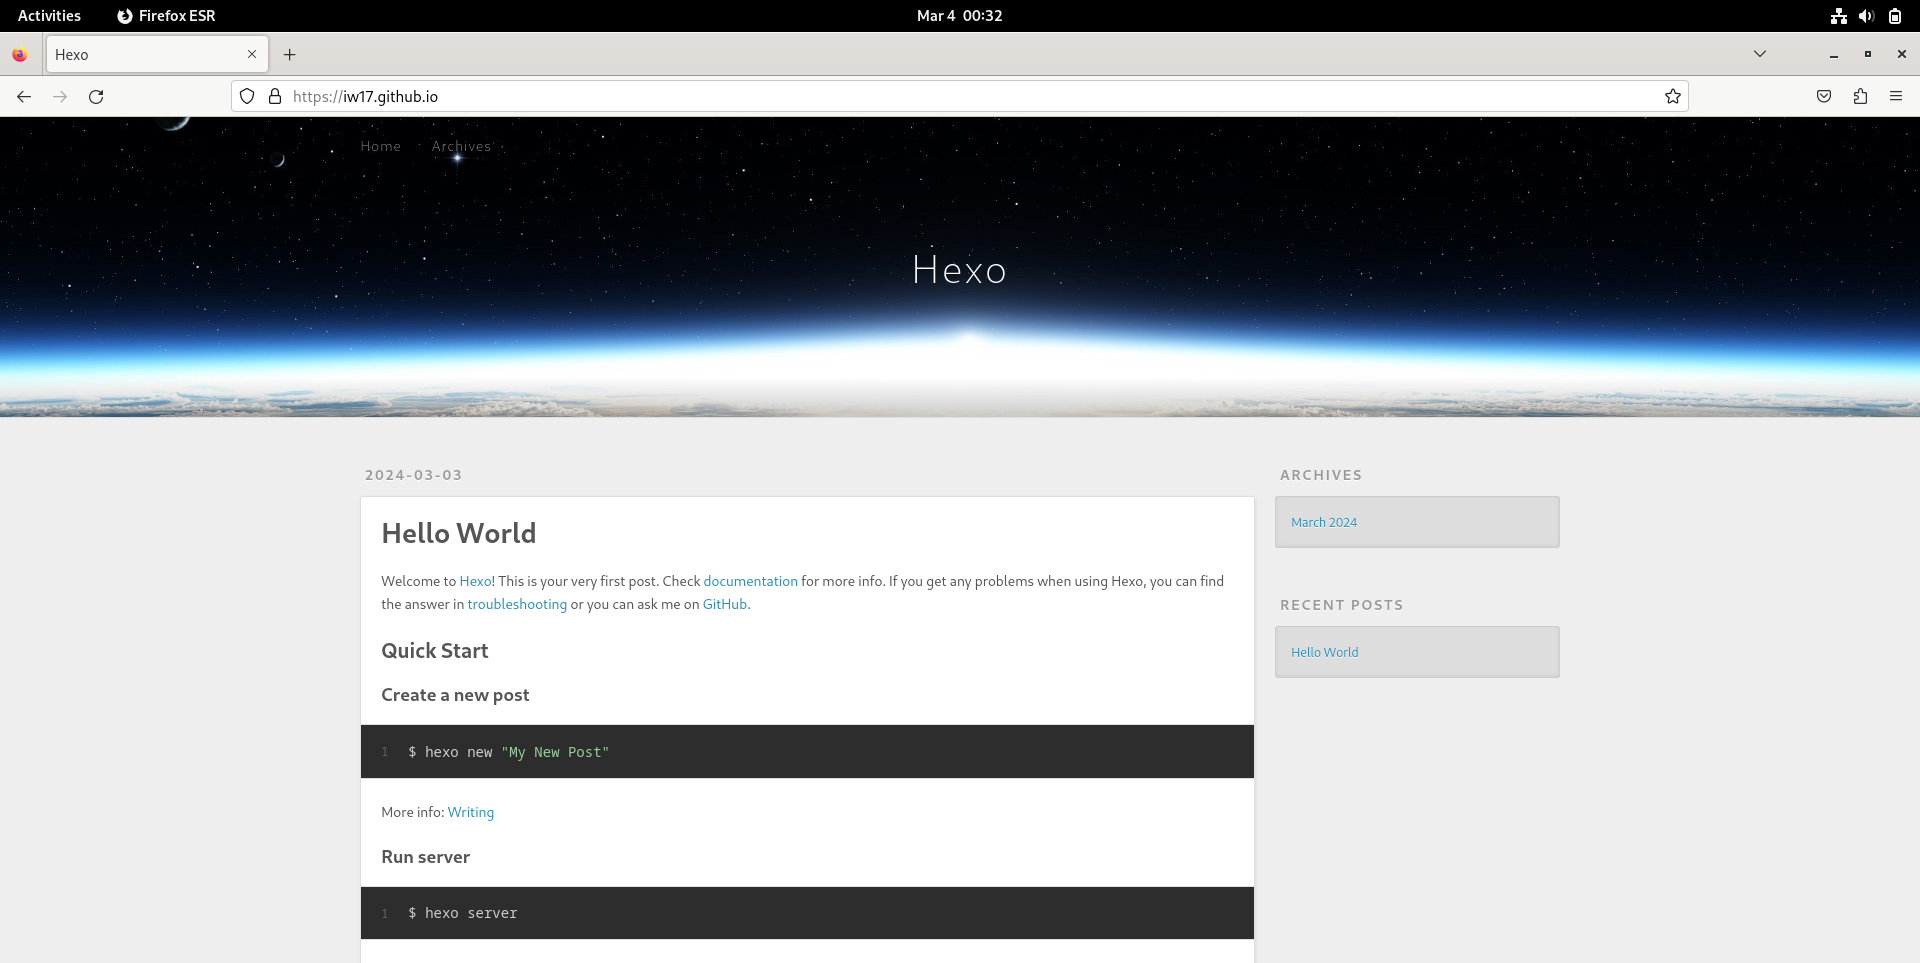
Task: Click the URL address bar
Action: [x=960, y=96]
